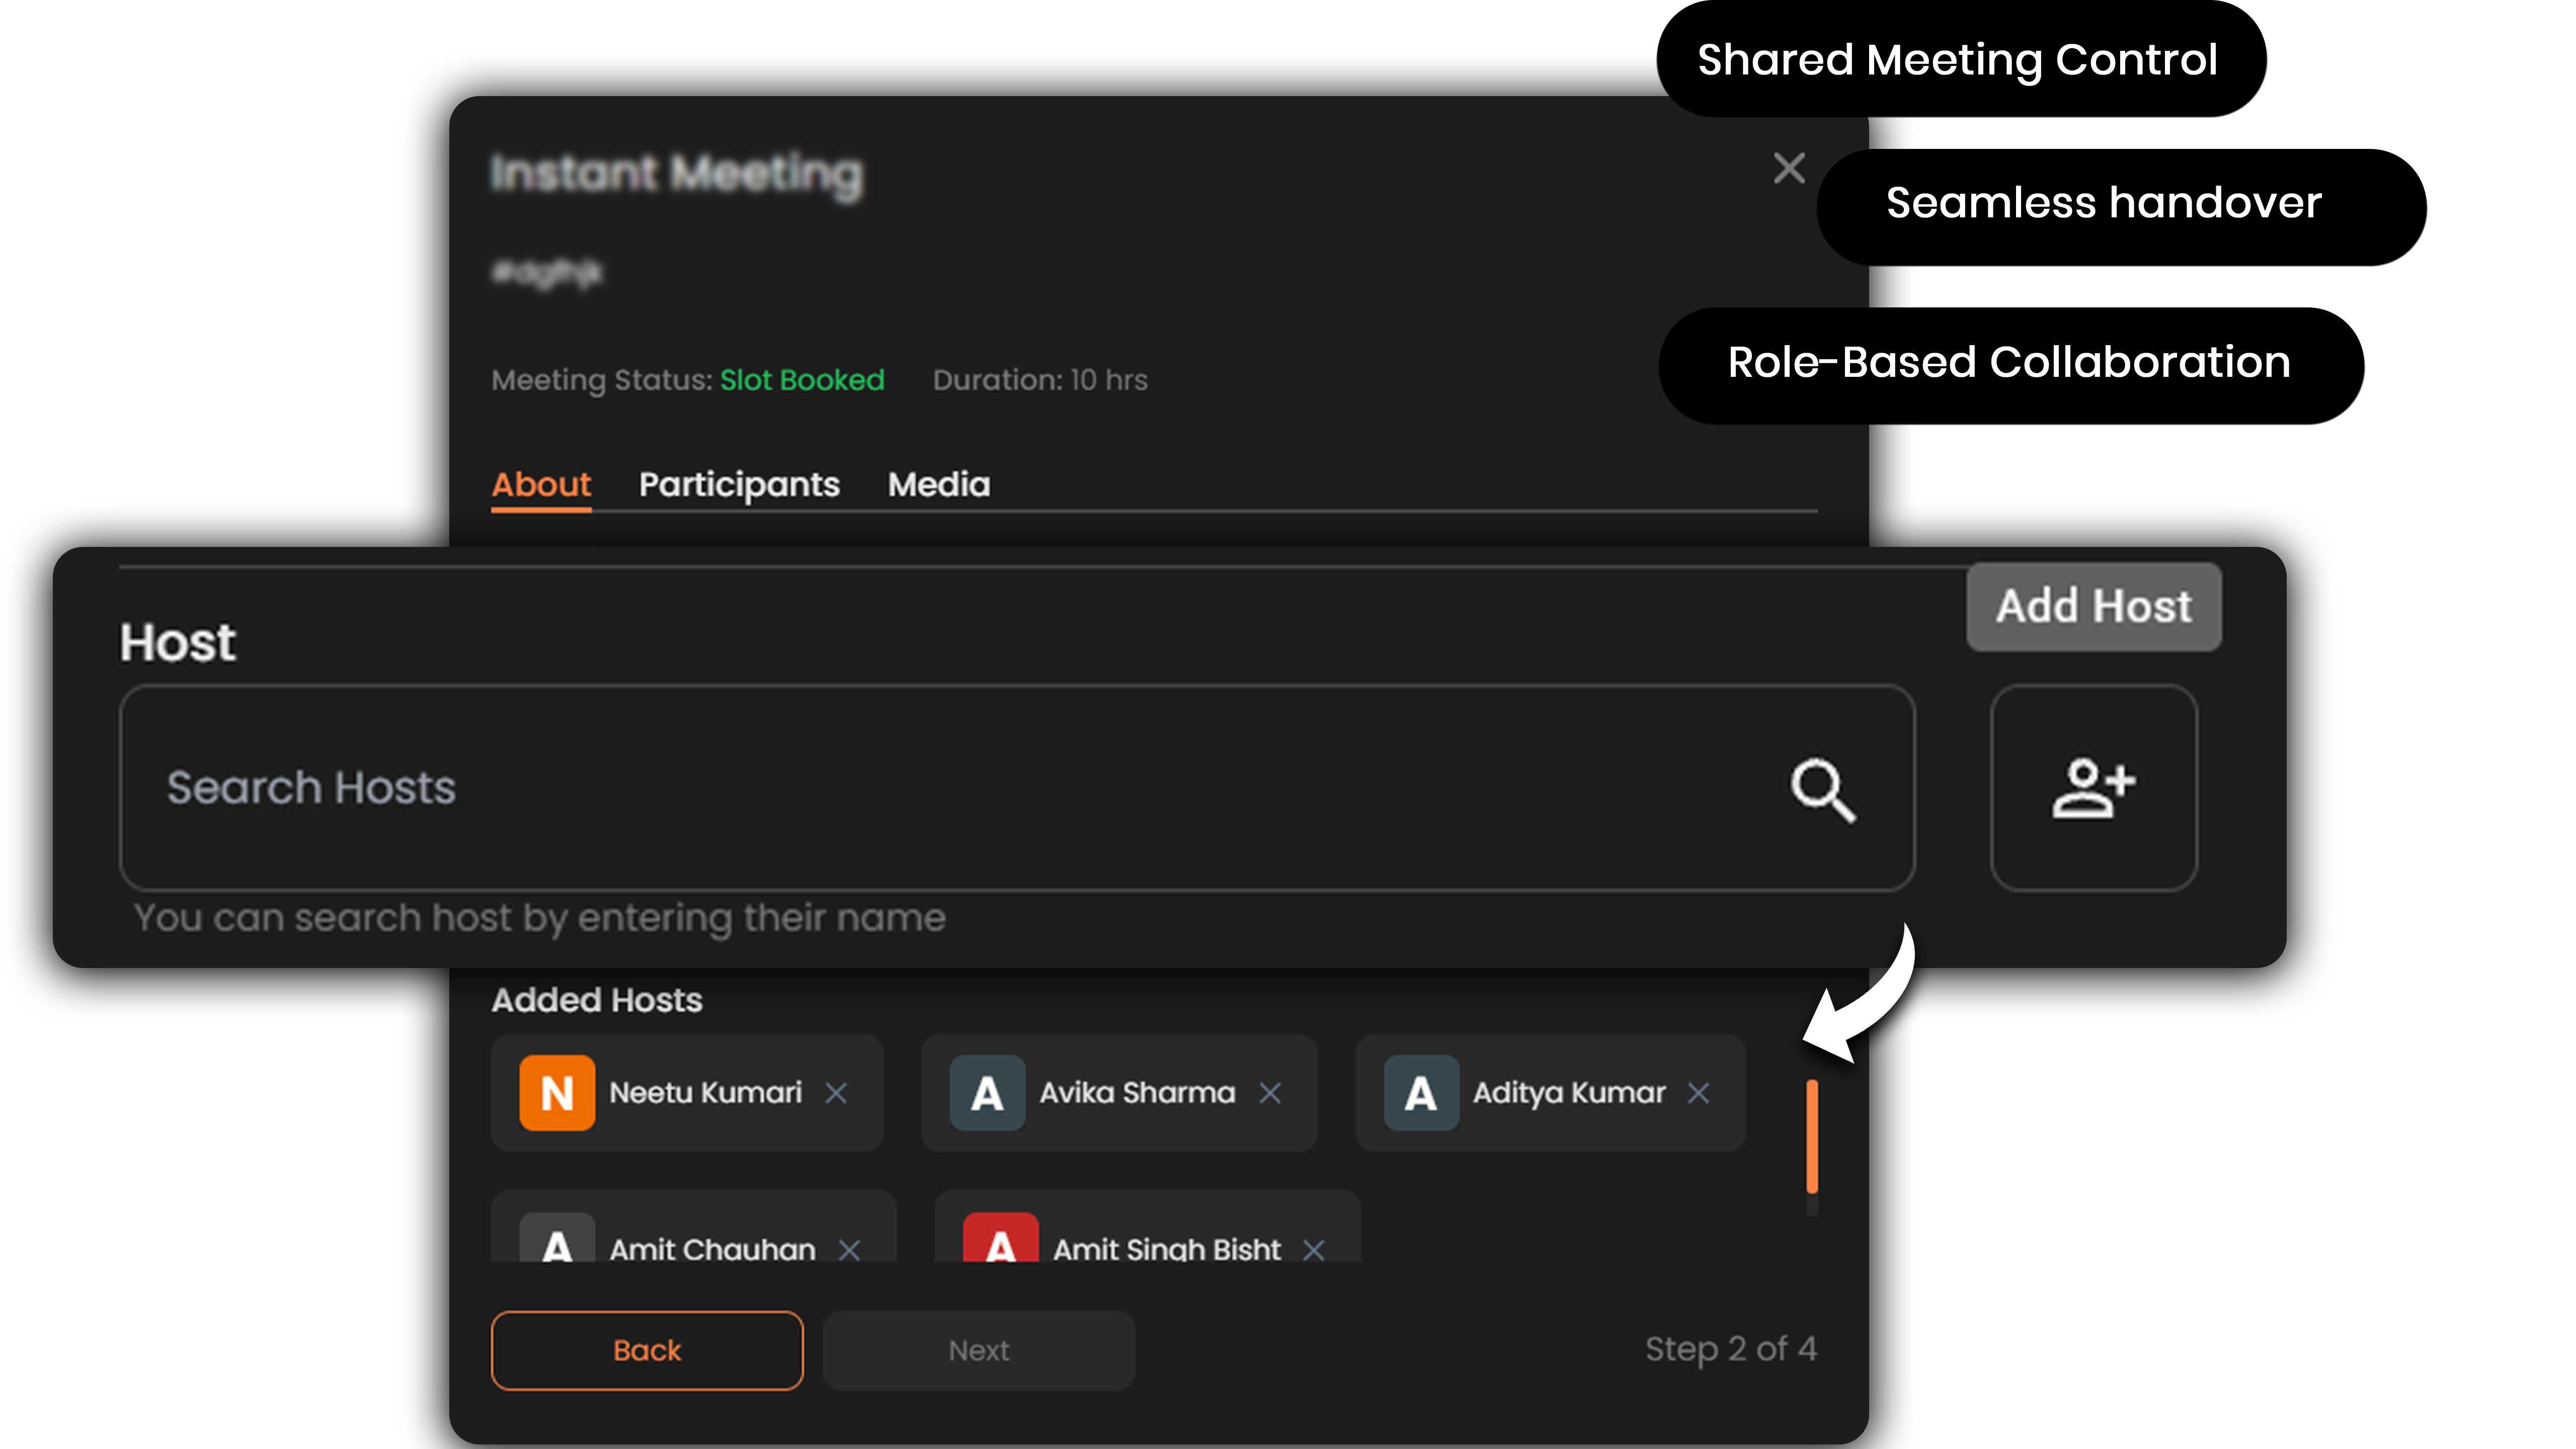Click the search magnifier icon
This screenshot has width=2576, height=1449.
pyautogui.click(x=1823, y=790)
